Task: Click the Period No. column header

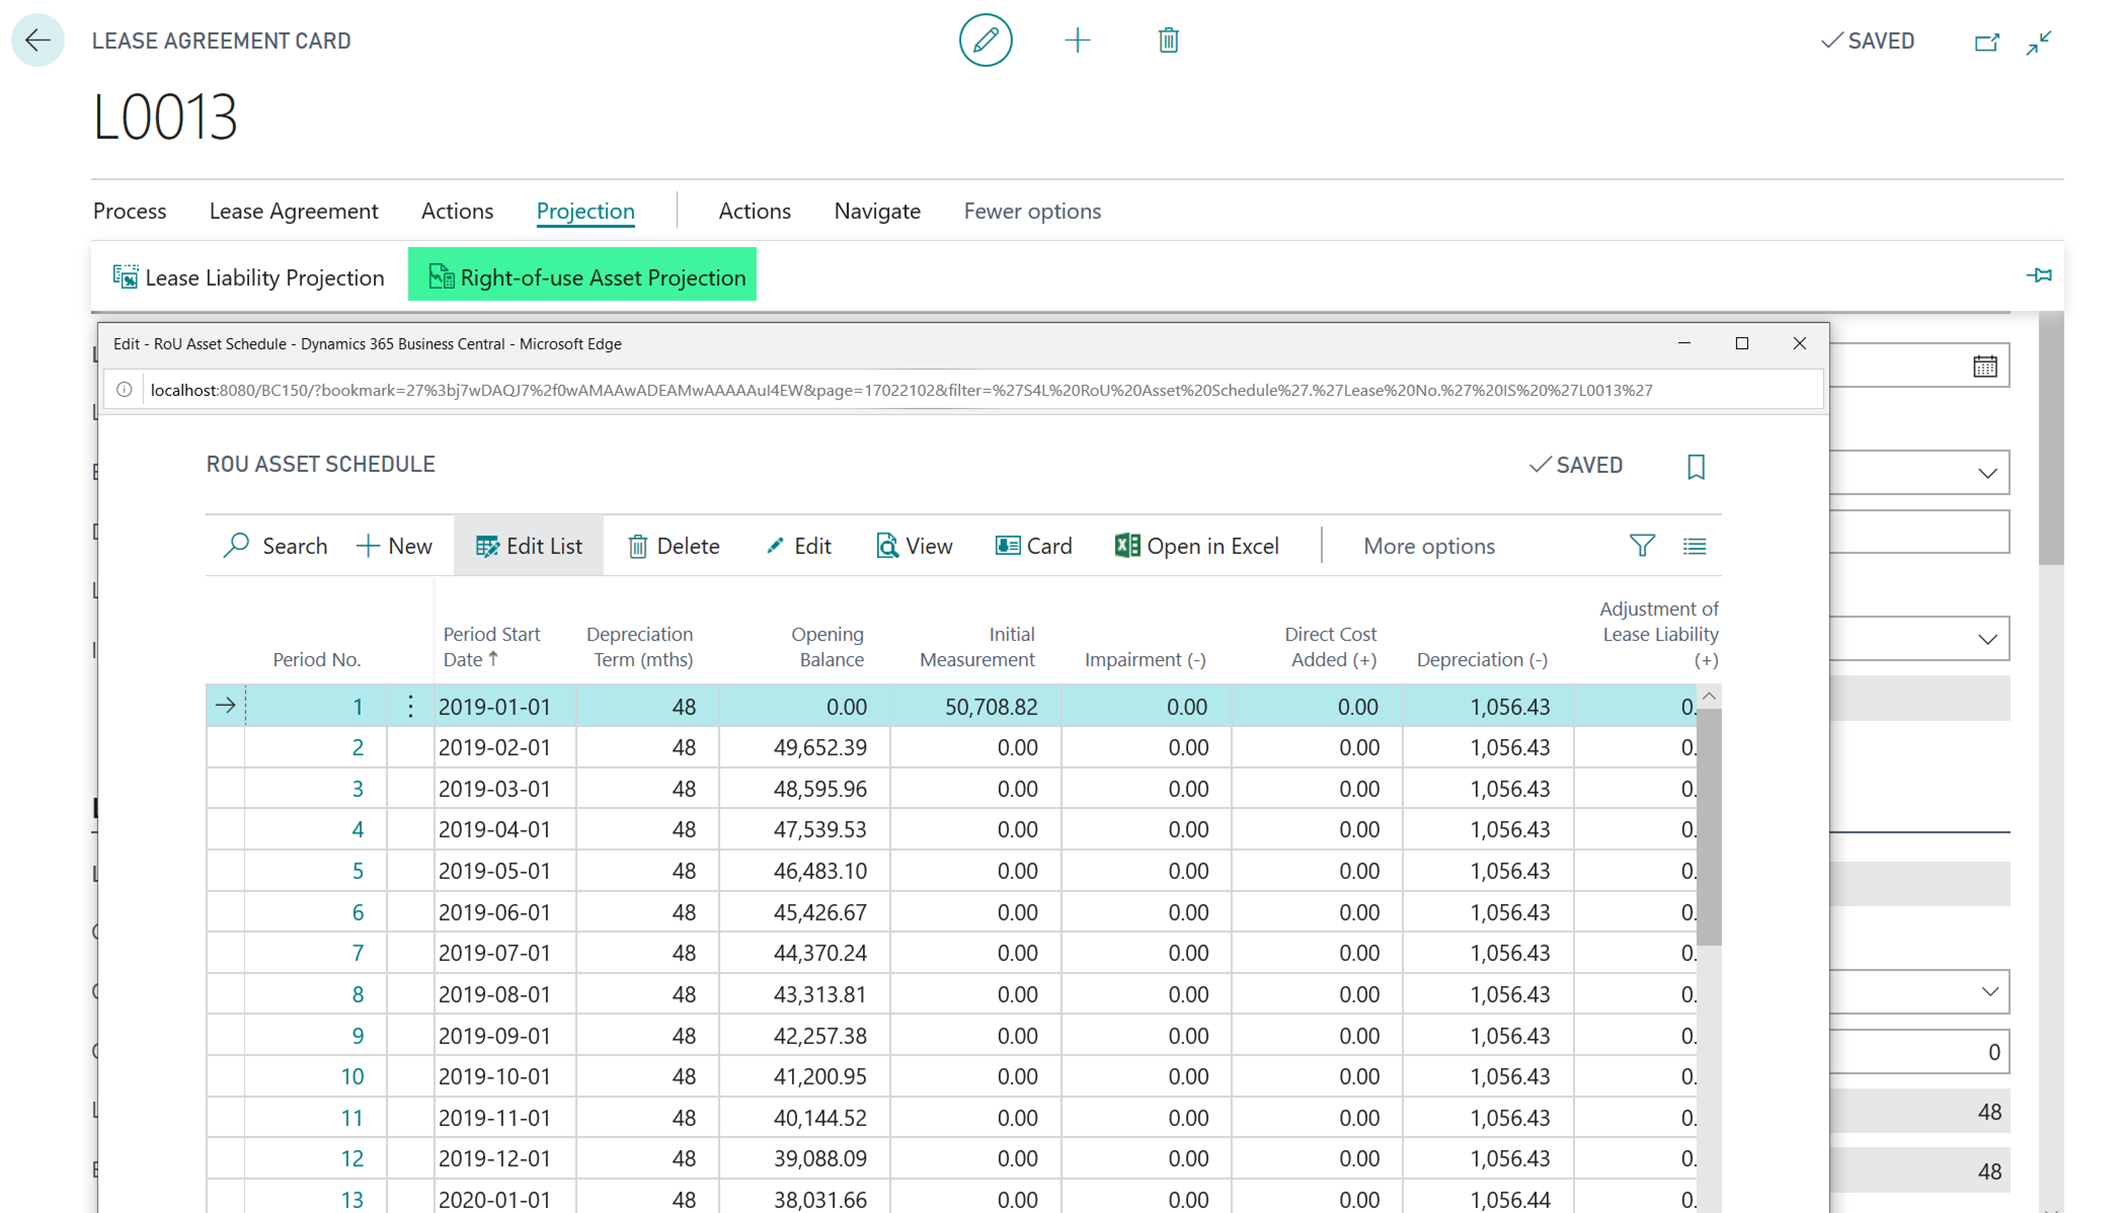Action: pyautogui.click(x=316, y=659)
